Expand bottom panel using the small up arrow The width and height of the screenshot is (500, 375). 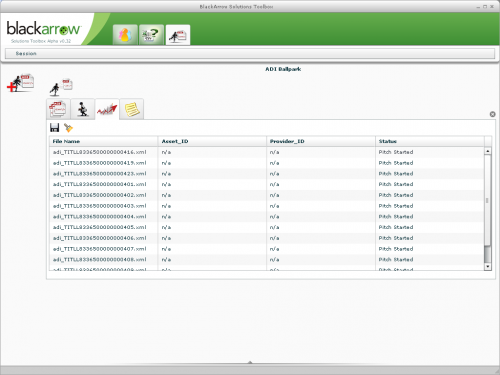pyautogui.click(x=250, y=362)
